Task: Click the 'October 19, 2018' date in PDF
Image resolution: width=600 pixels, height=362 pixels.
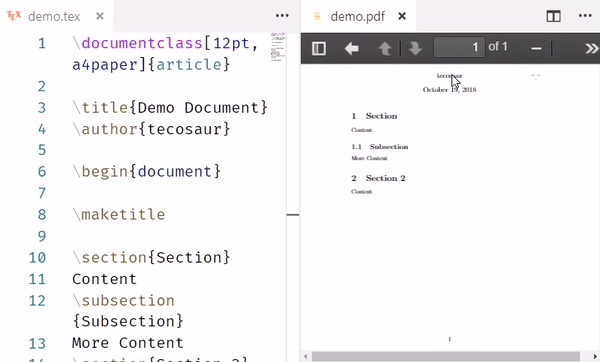Action: (x=450, y=90)
